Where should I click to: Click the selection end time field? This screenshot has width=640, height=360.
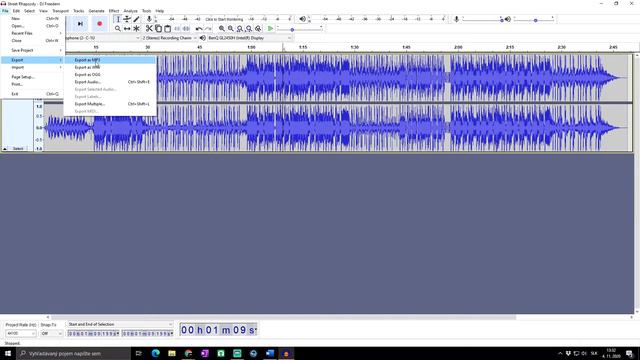[x=147, y=334]
